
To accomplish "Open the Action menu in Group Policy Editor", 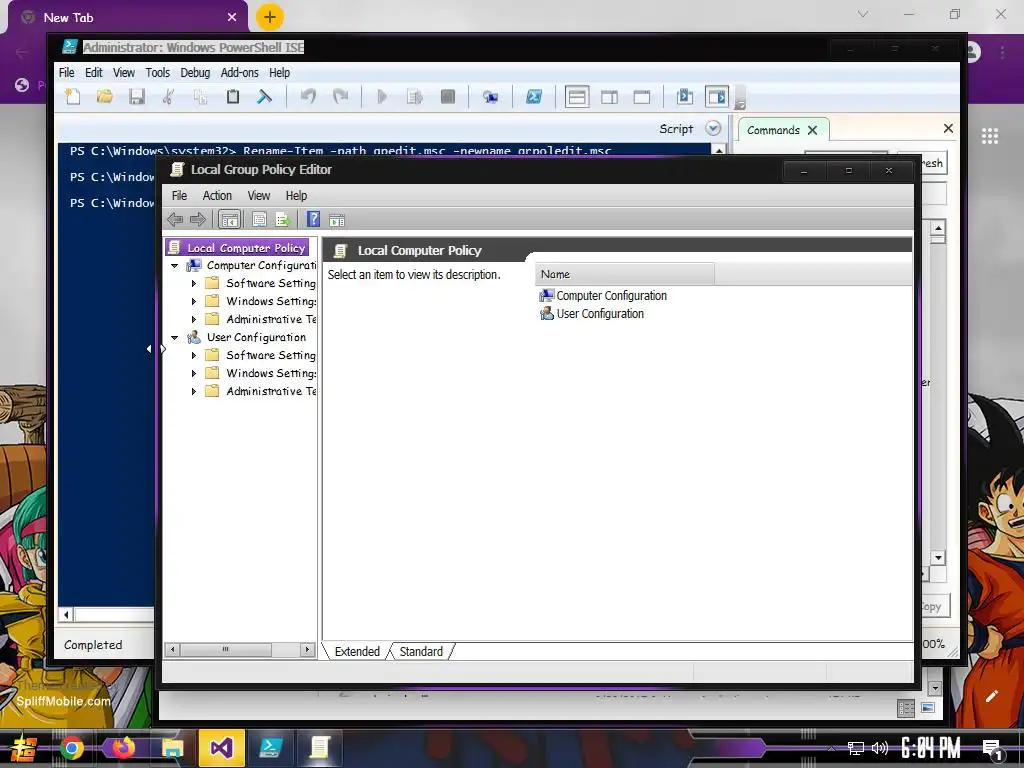I will pos(217,195).
